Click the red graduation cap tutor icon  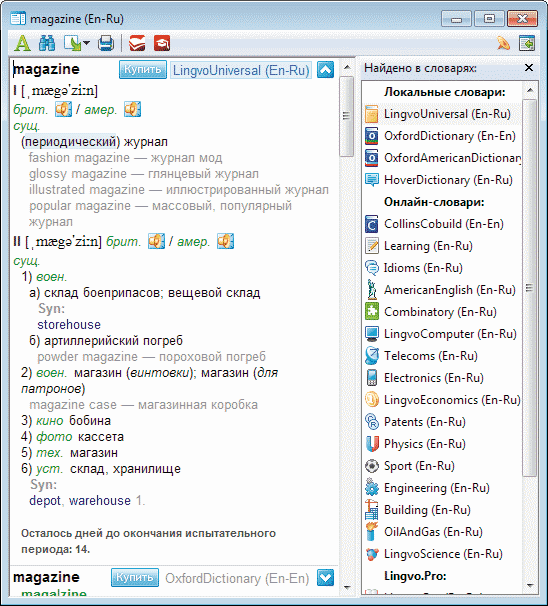point(162,43)
